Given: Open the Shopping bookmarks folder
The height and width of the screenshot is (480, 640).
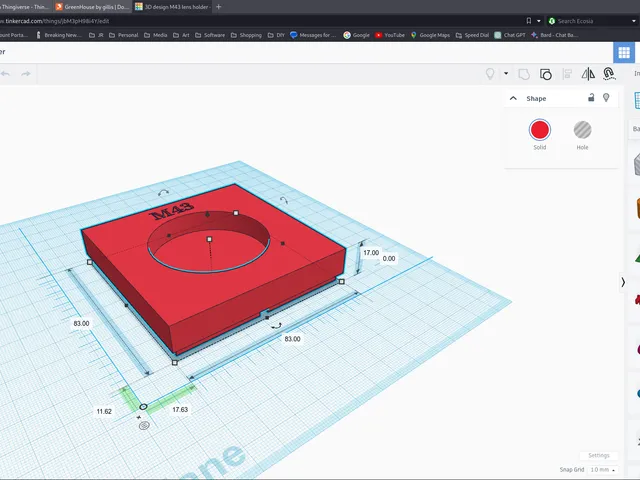Looking at the screenshot, I should coord(246,35).
